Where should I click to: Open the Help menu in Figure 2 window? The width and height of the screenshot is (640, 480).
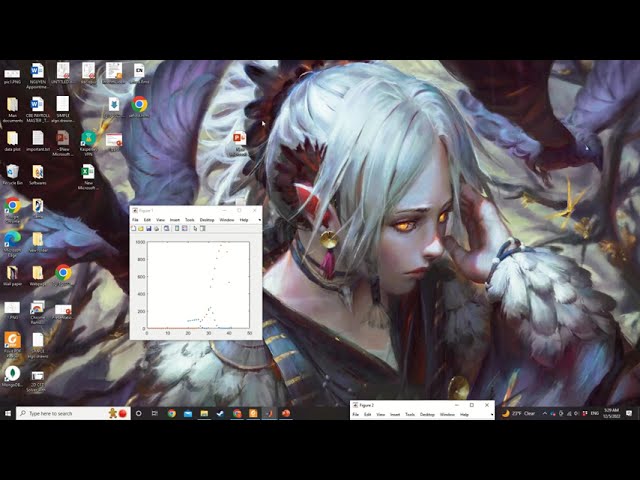point(464,415)
